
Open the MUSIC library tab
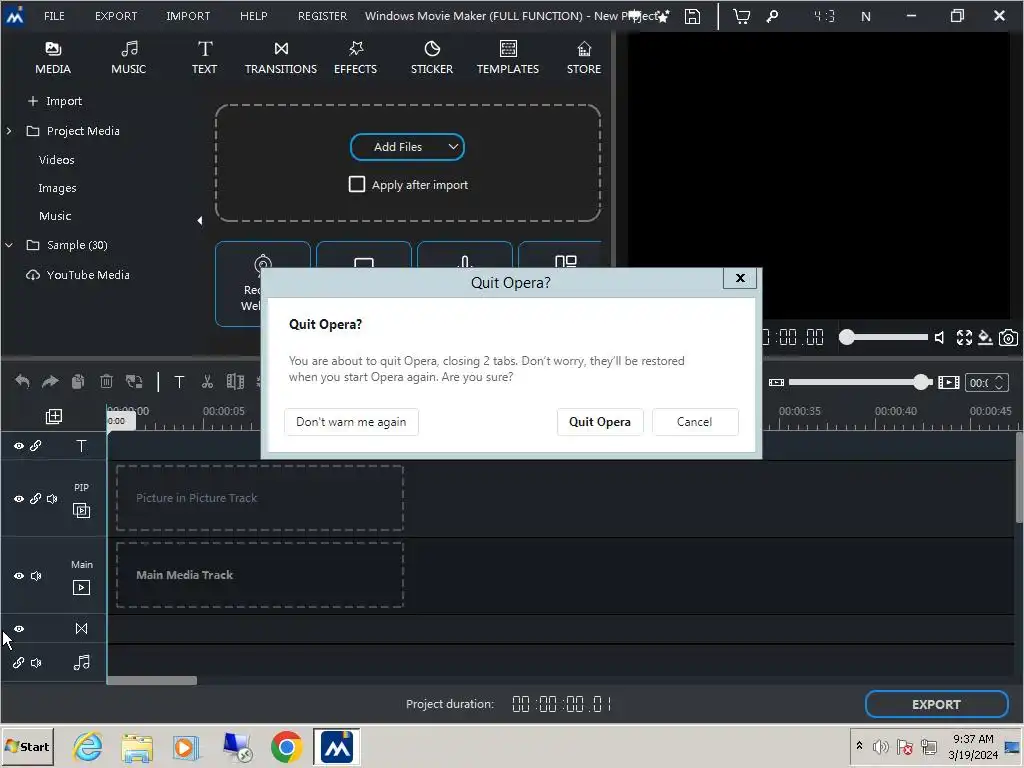coord(129,57)
